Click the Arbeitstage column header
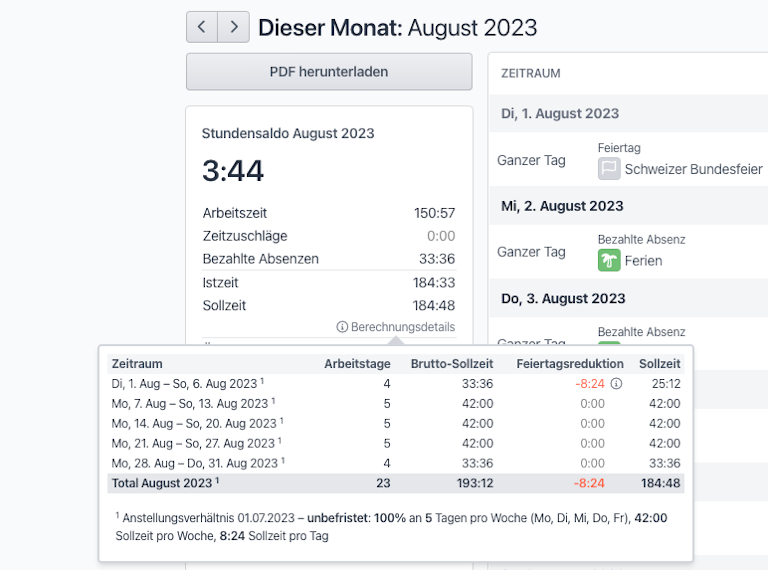Screen dimensions: 768x570 [x=357, y=364]
